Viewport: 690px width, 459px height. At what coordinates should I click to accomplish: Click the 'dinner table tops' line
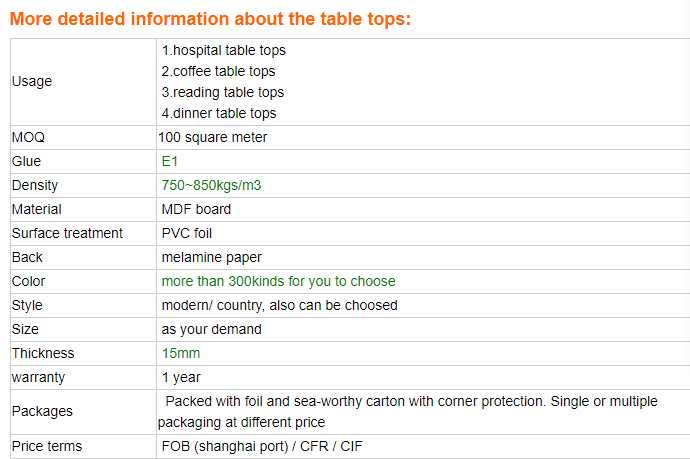pyautogui.click(x=219, y=113)
